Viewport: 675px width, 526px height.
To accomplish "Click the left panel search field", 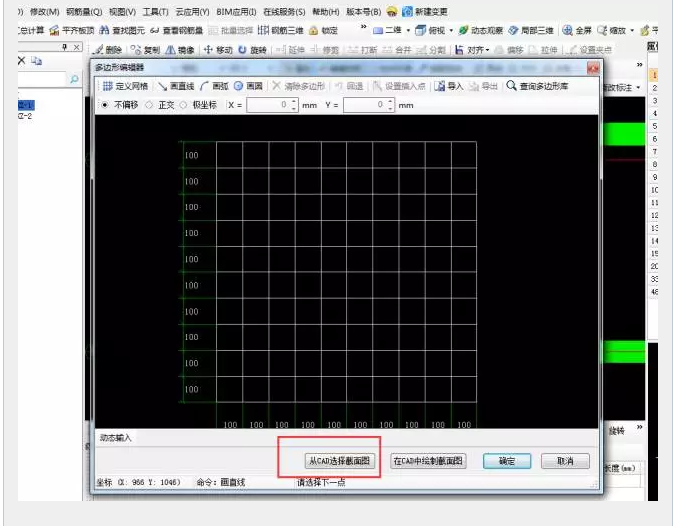I will point(43,79).
